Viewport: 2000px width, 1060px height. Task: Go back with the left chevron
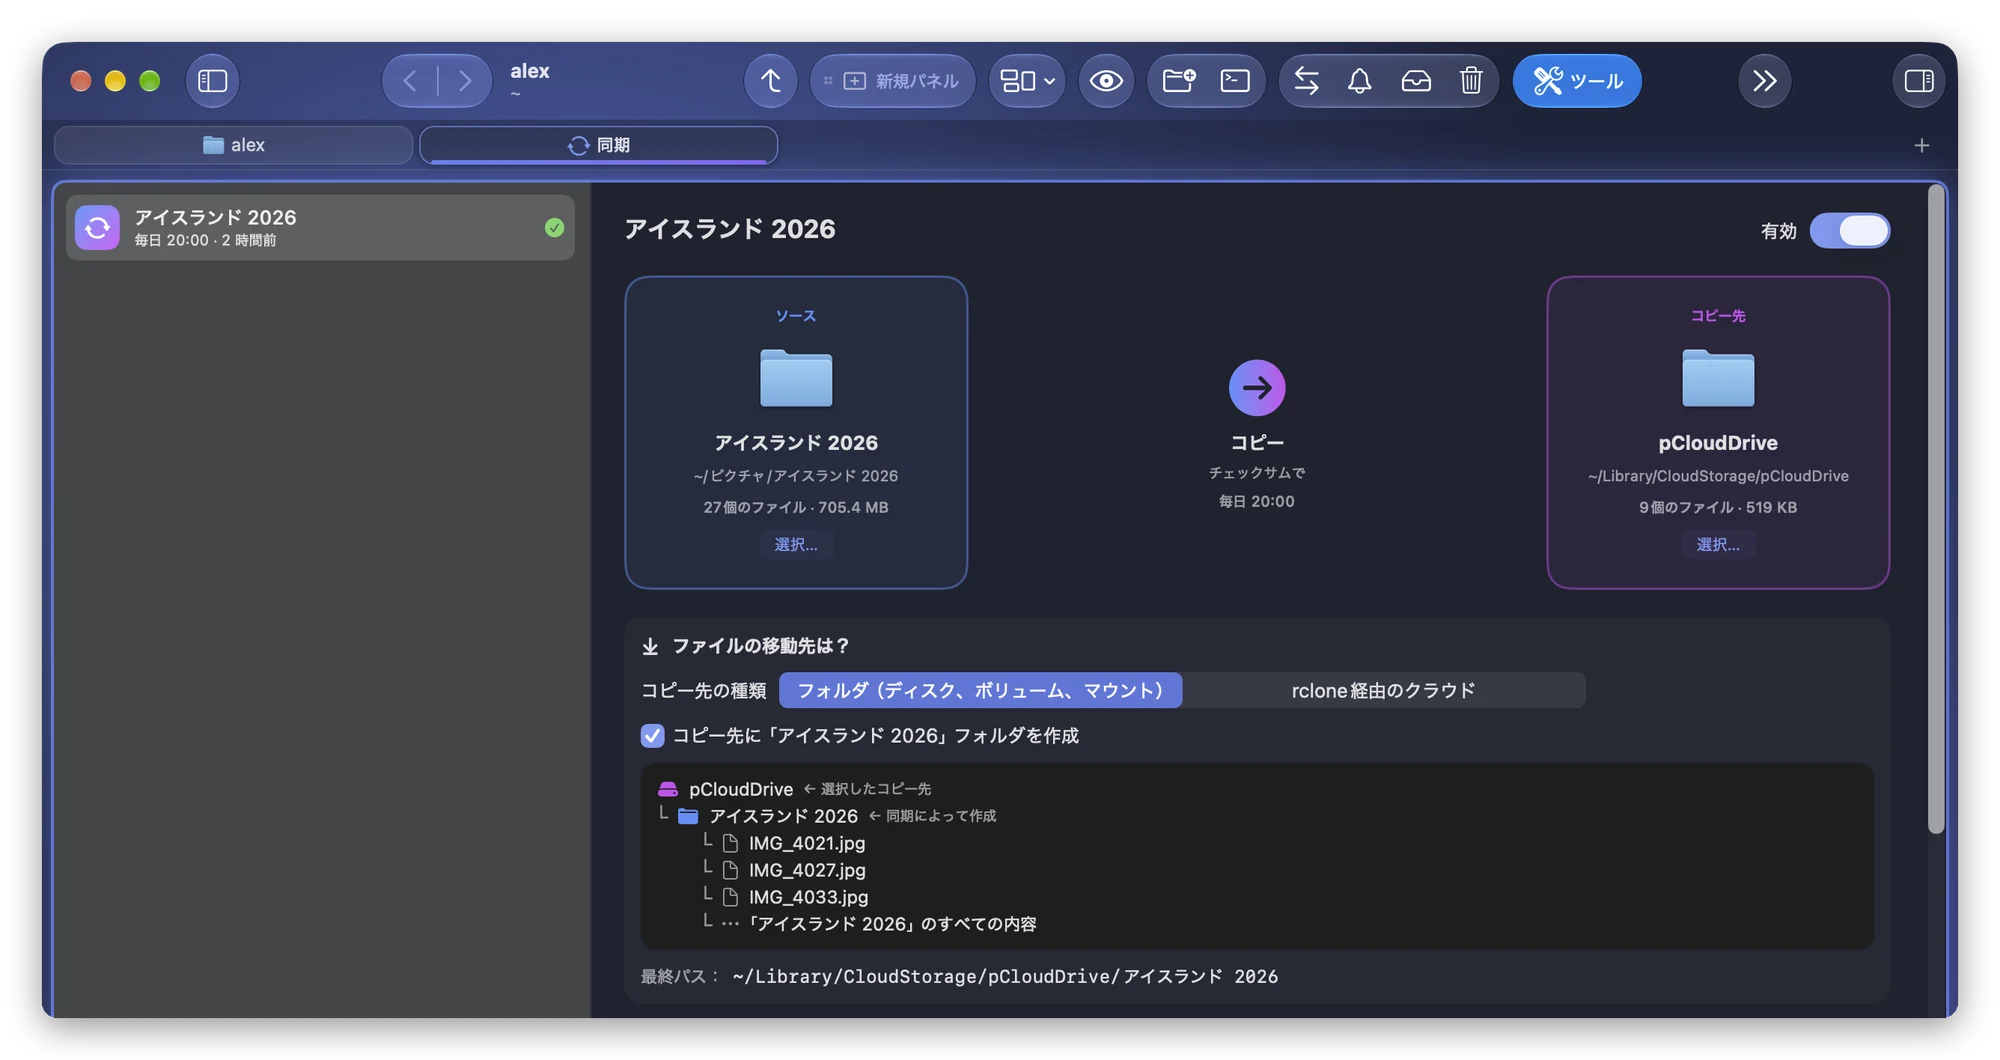pos(410,81)
